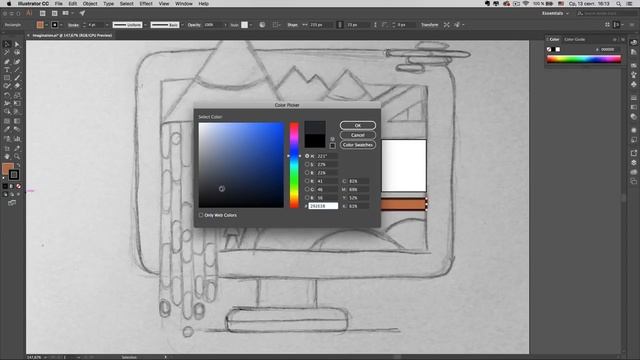Click the Apple menu icon
640x360 pixels.
pyautogui.click(x=9, y=4)
